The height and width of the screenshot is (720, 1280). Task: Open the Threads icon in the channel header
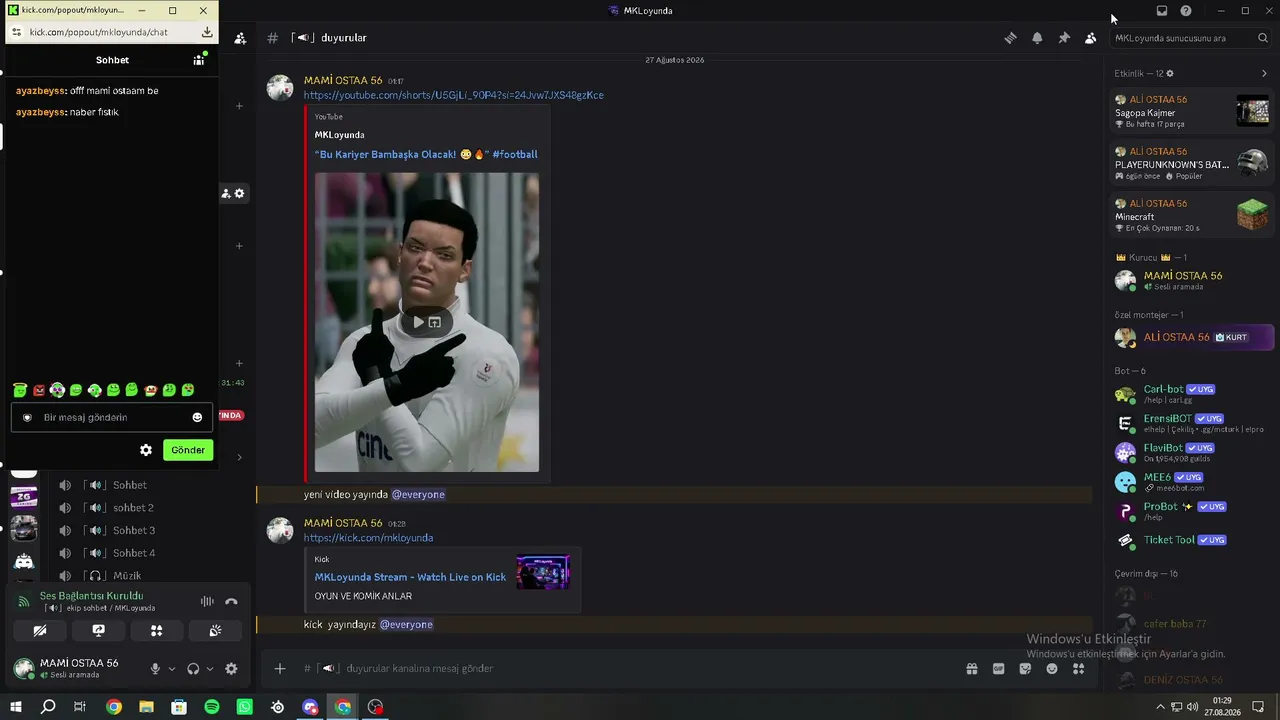(1010, 38)
